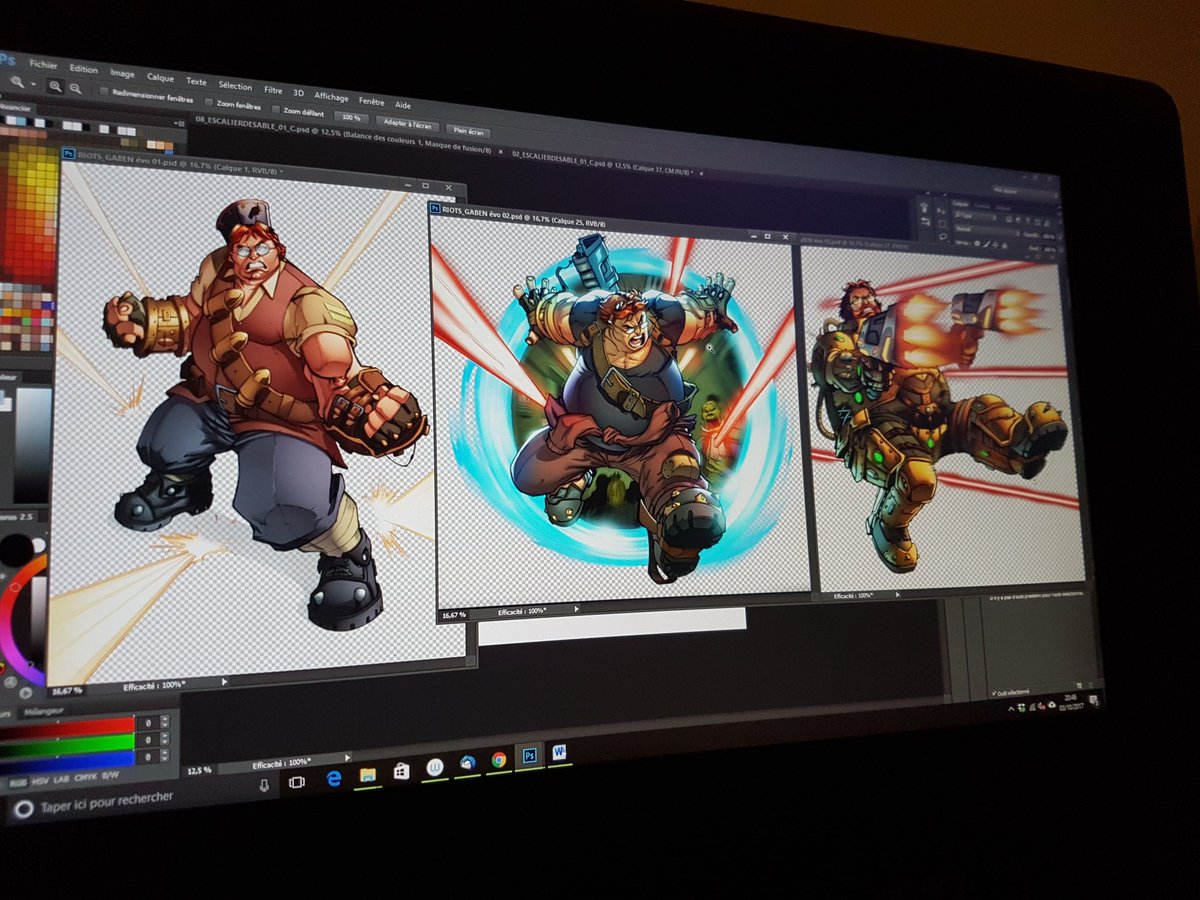Adjust the red channel value stepper
Screen dimensions: 1200x900
click(165, 722)
